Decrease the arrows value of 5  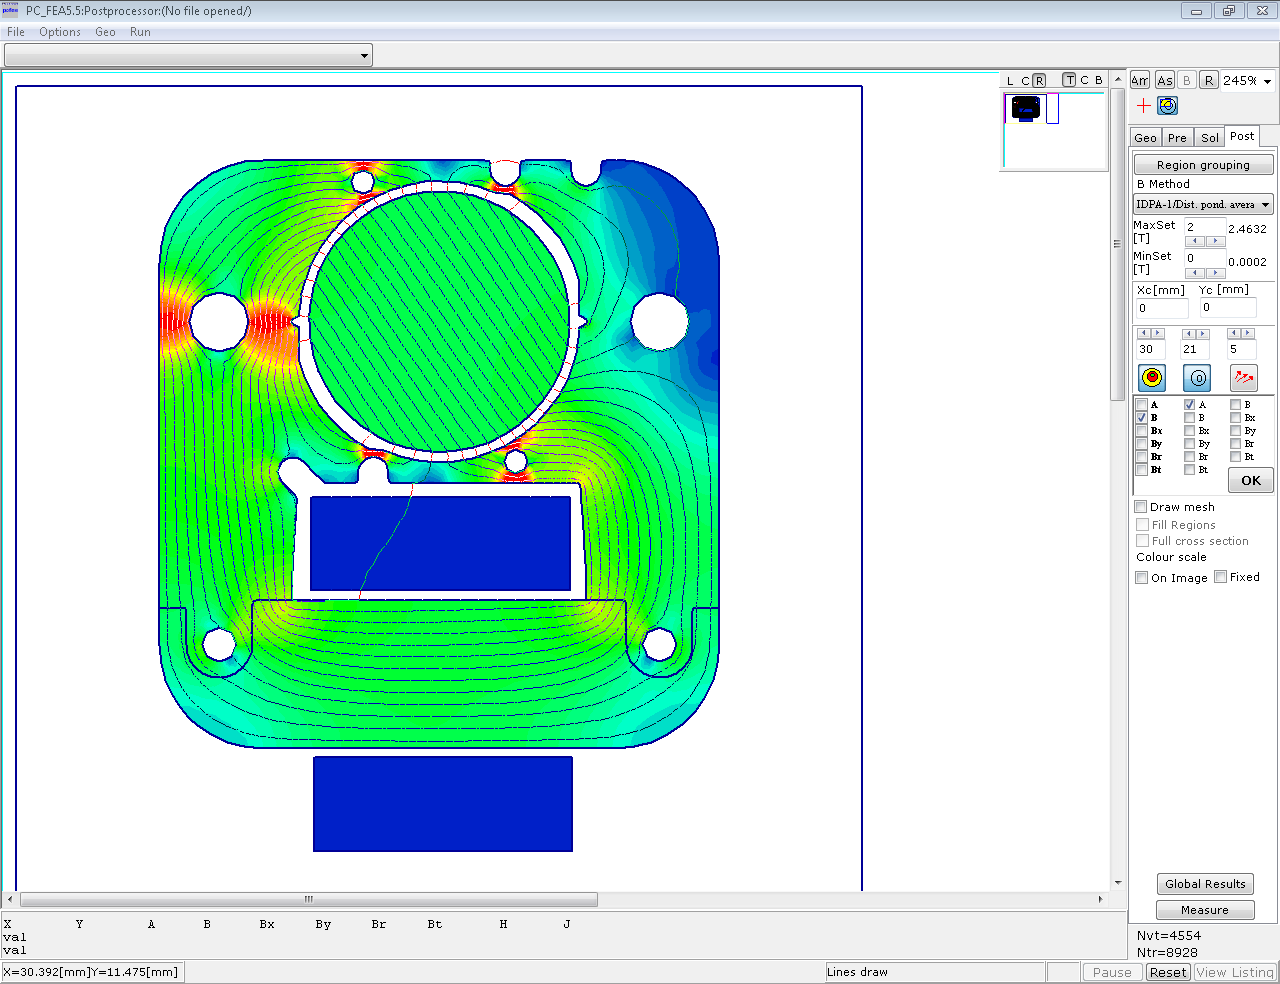pyautogui.click(x=1234, y=333)
